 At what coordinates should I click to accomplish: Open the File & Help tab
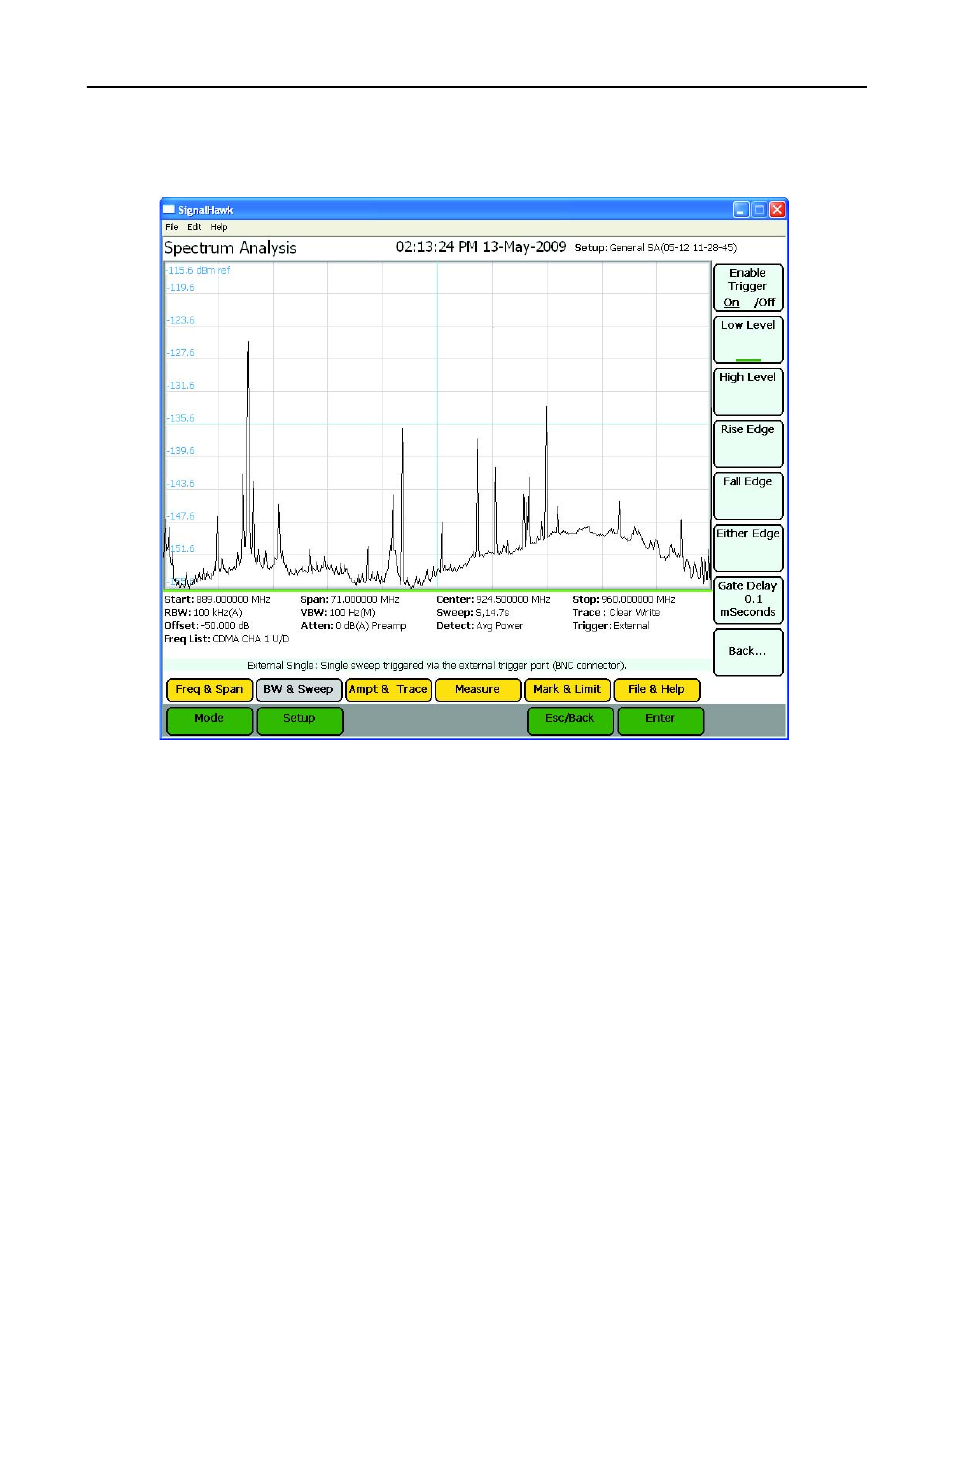[x=656, y=690]
